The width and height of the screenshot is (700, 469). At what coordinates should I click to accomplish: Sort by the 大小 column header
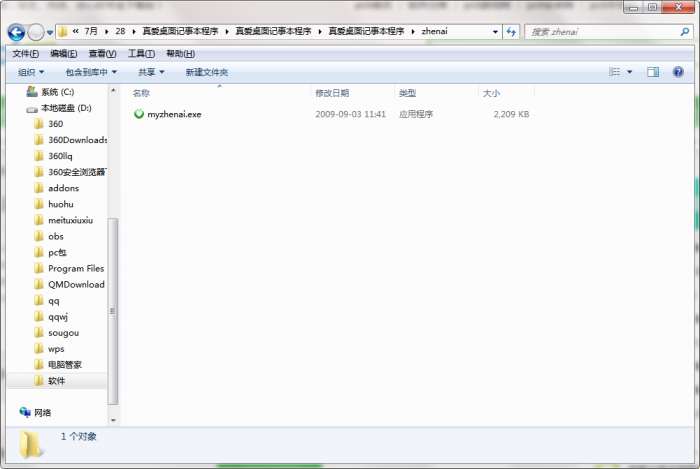click(491, 93)
